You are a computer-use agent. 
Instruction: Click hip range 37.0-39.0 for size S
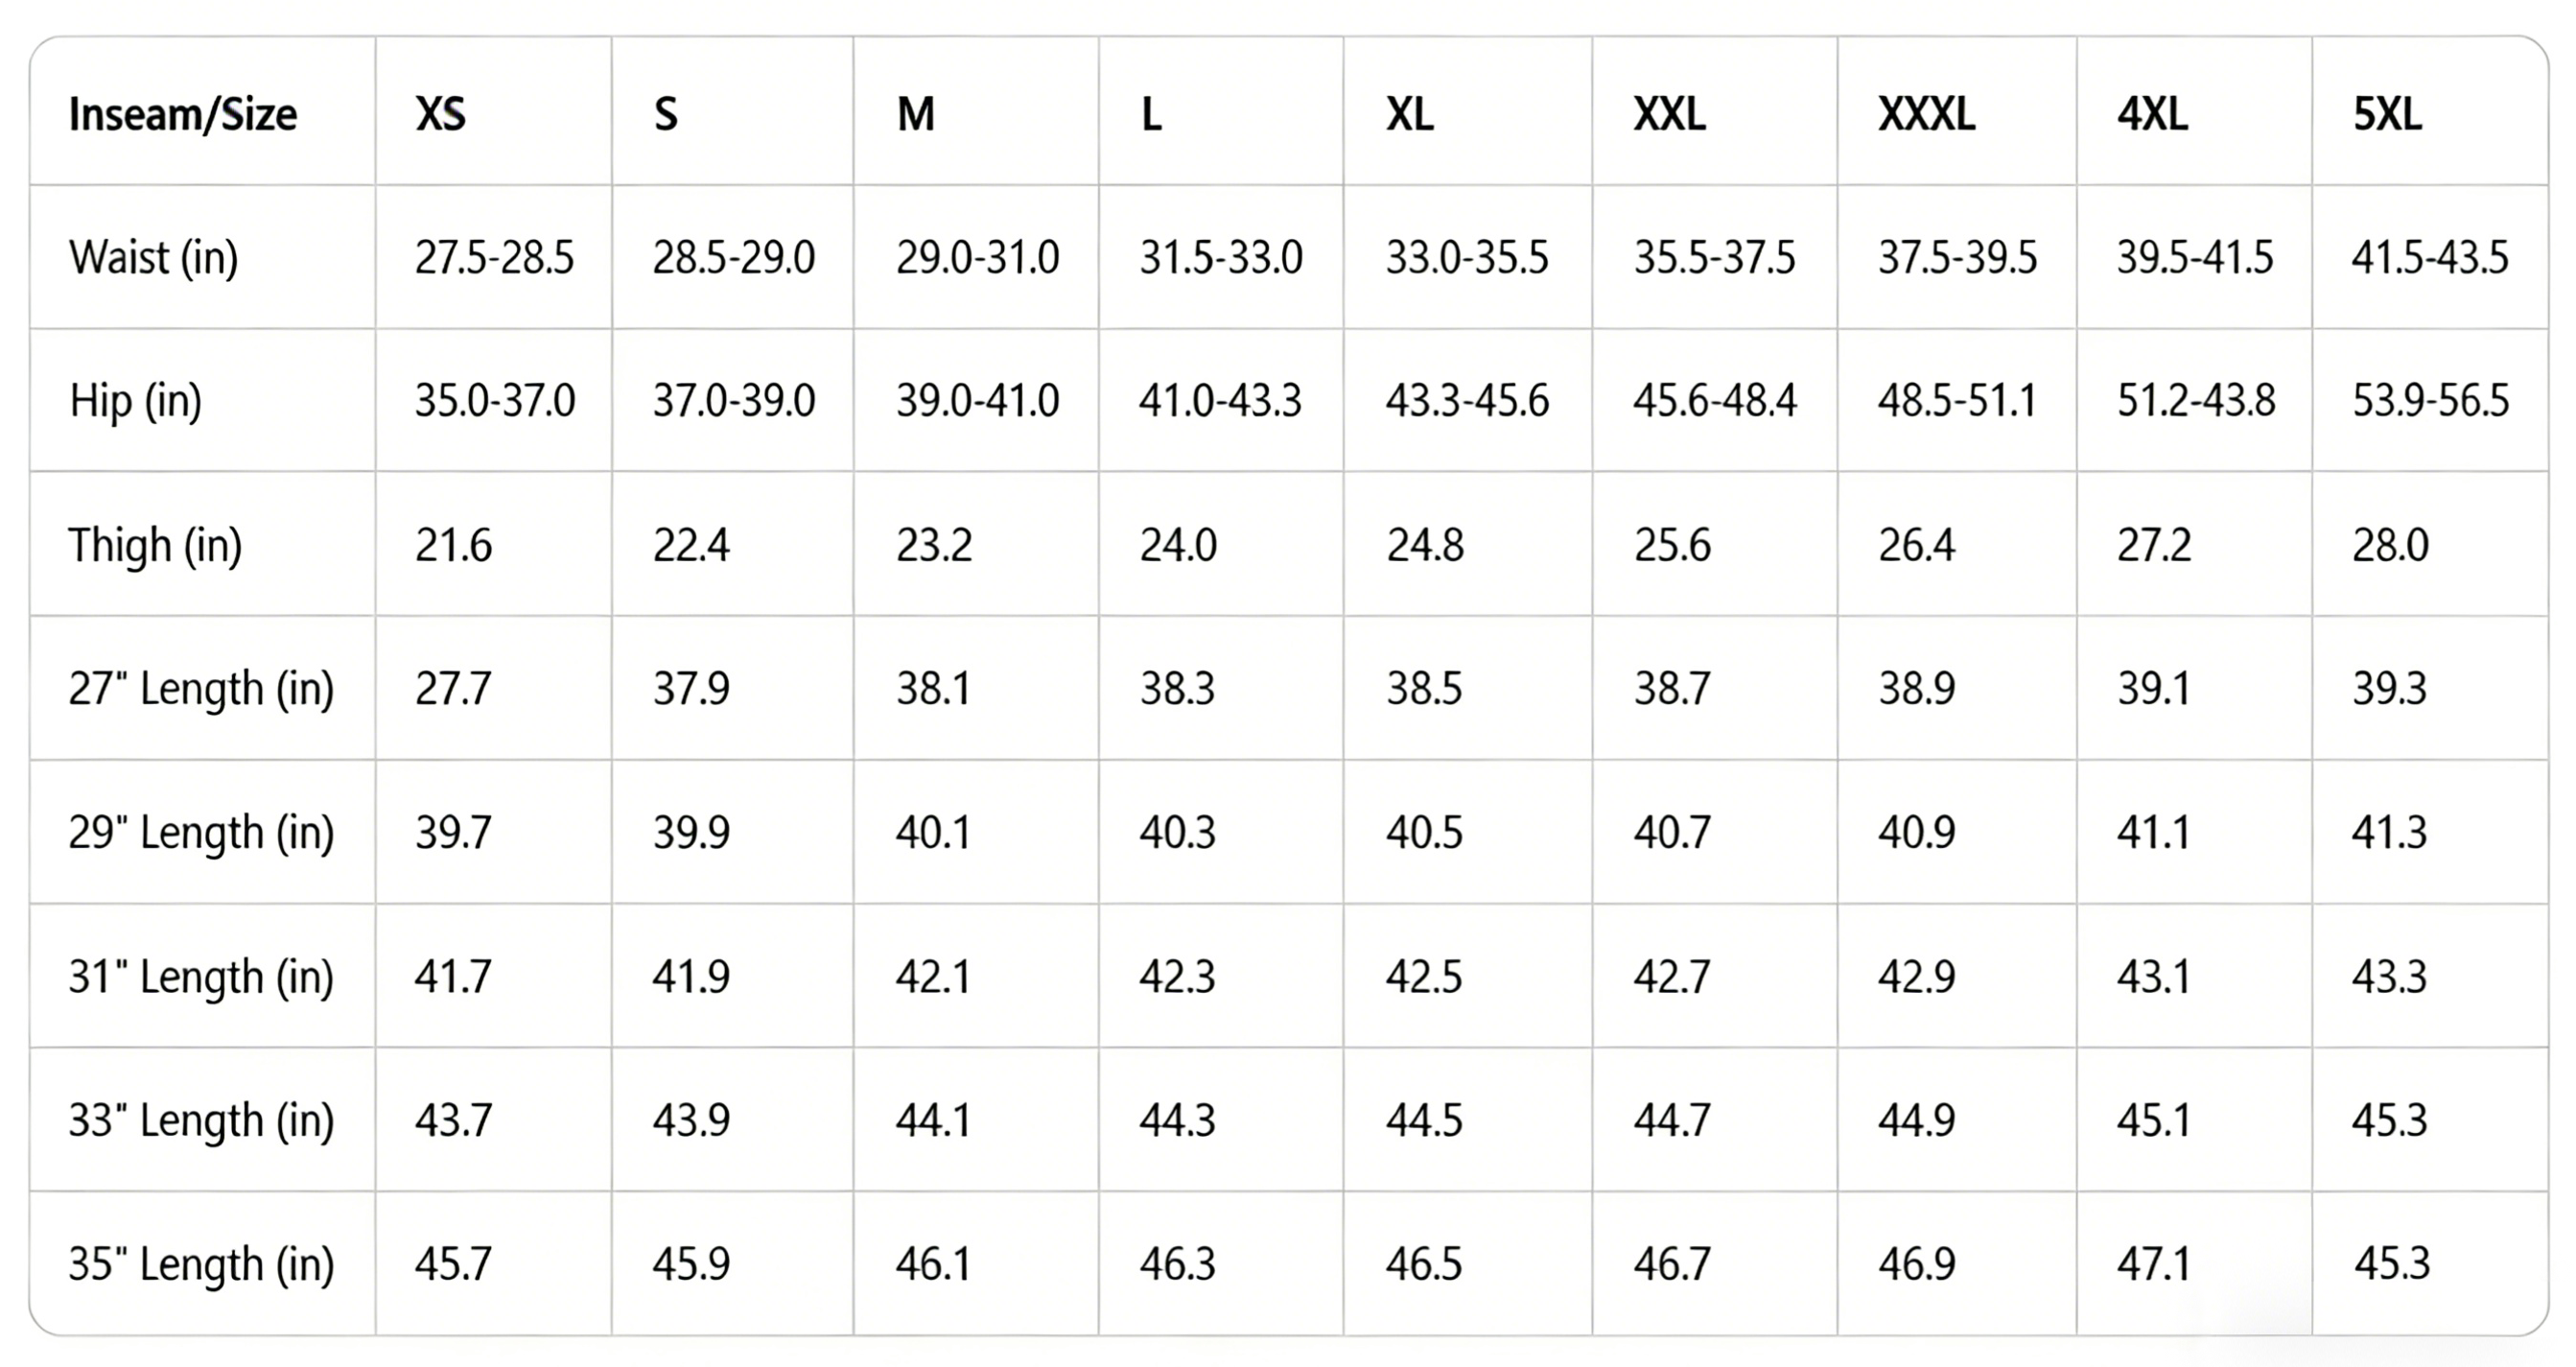tap(734, 401)
